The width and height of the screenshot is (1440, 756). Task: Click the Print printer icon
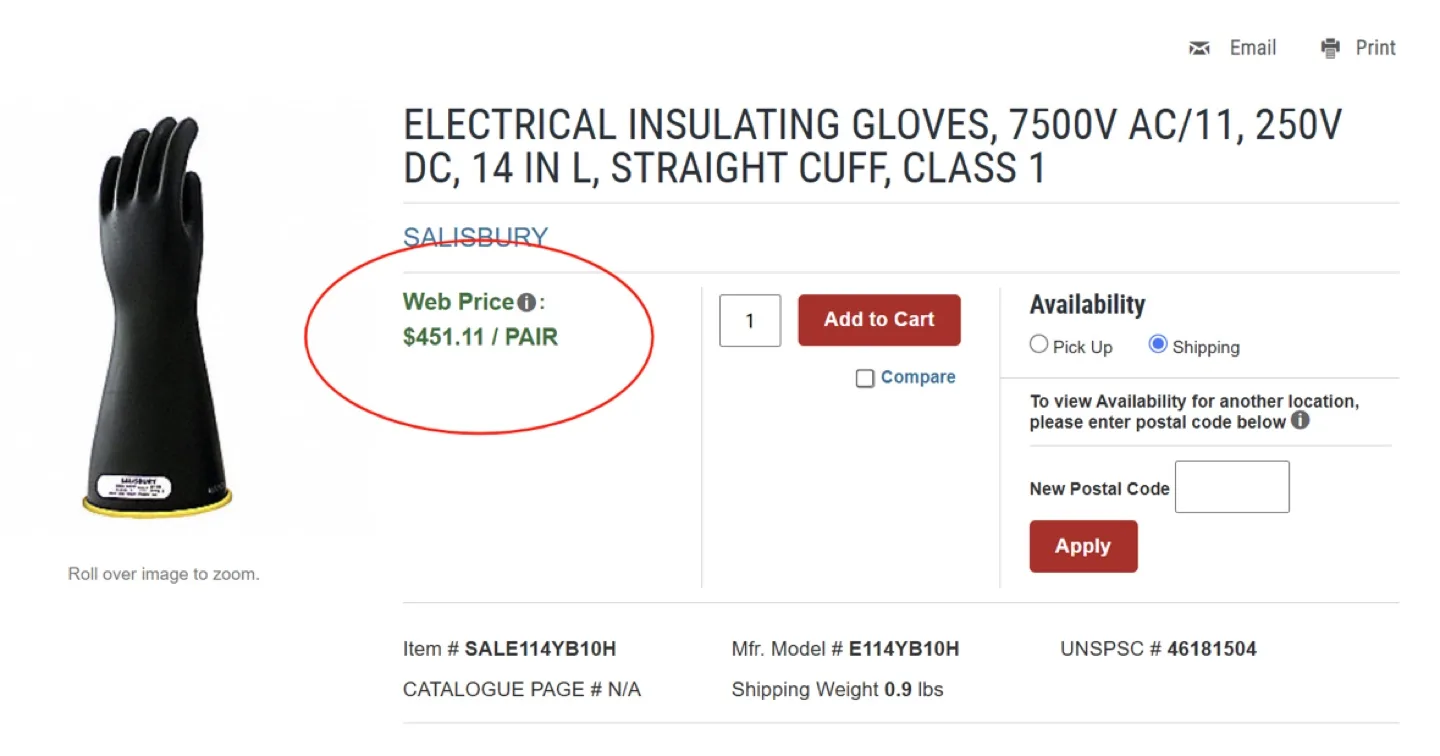point(1331,48)
